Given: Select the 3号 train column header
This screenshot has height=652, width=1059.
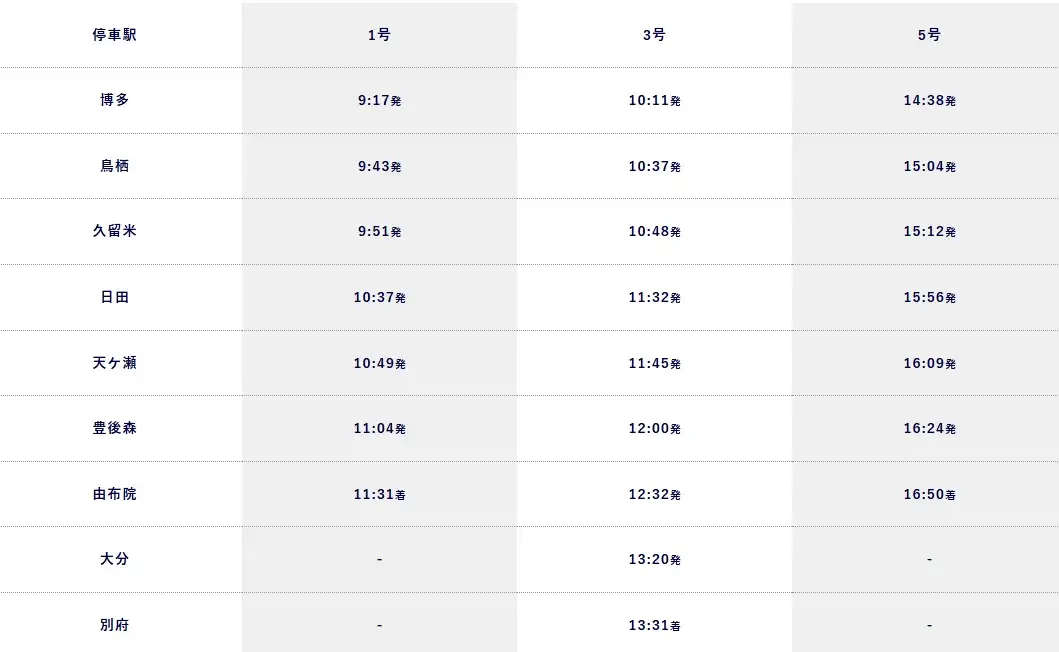Looking at the screenshot, I should pyautogui.click(x=654, y=35).
